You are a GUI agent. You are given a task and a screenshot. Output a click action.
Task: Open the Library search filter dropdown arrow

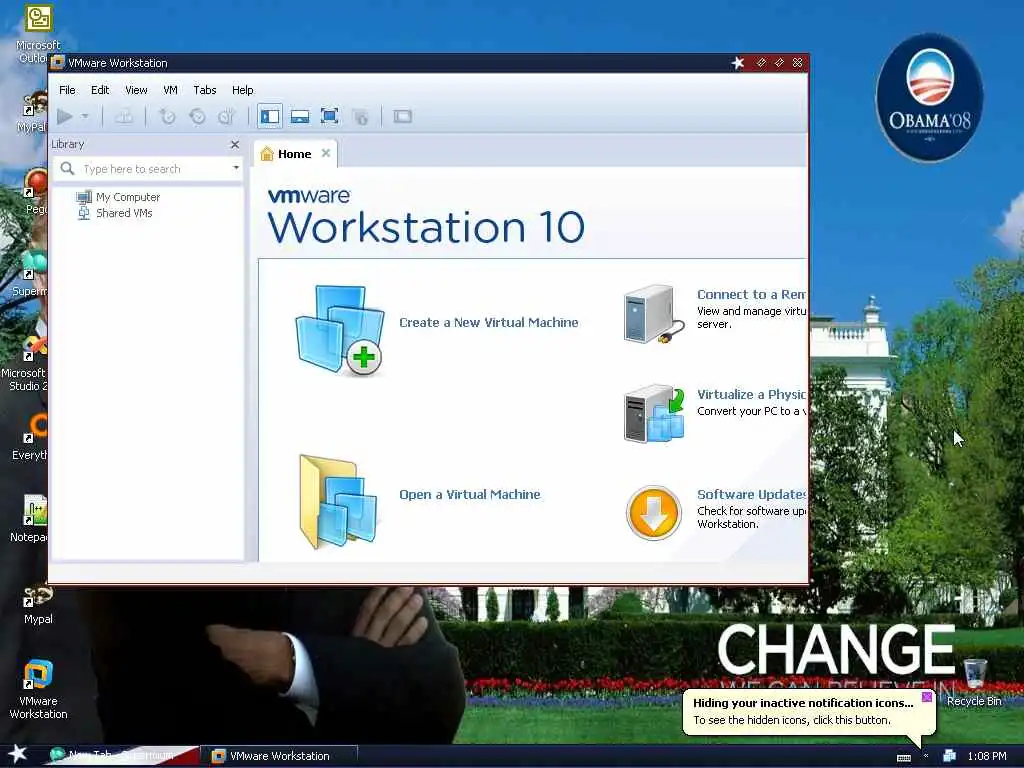pyautogui.click(x=236, y=168)
